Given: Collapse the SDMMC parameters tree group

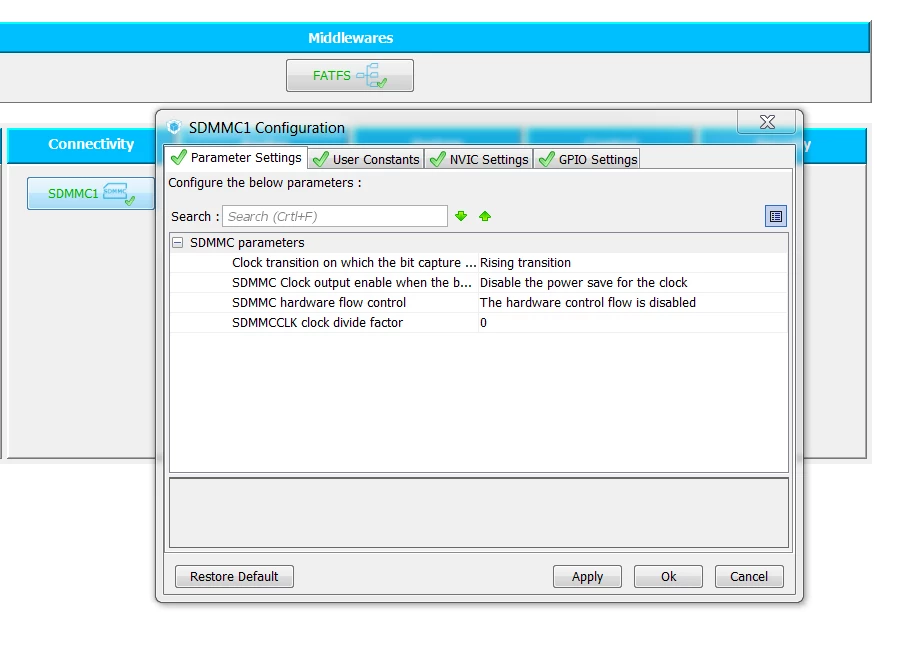Looking at the screenshot, I should (178, 243).
